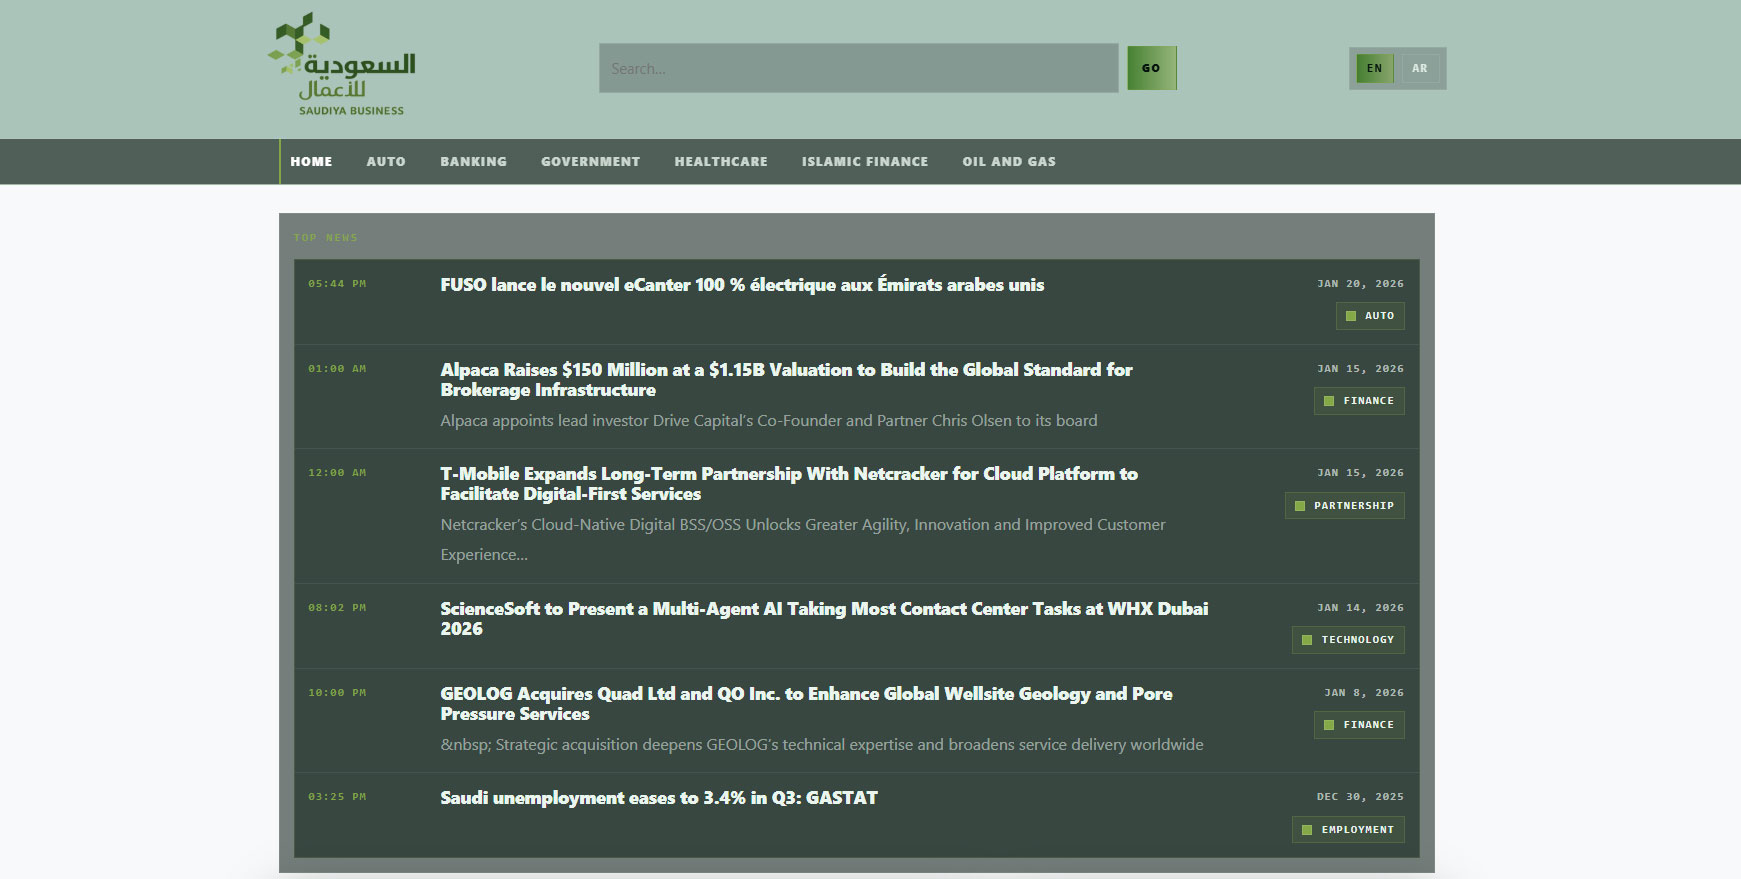Switch language to AR
Viewport: 1741px width, 879px height.
[1419, 69]
